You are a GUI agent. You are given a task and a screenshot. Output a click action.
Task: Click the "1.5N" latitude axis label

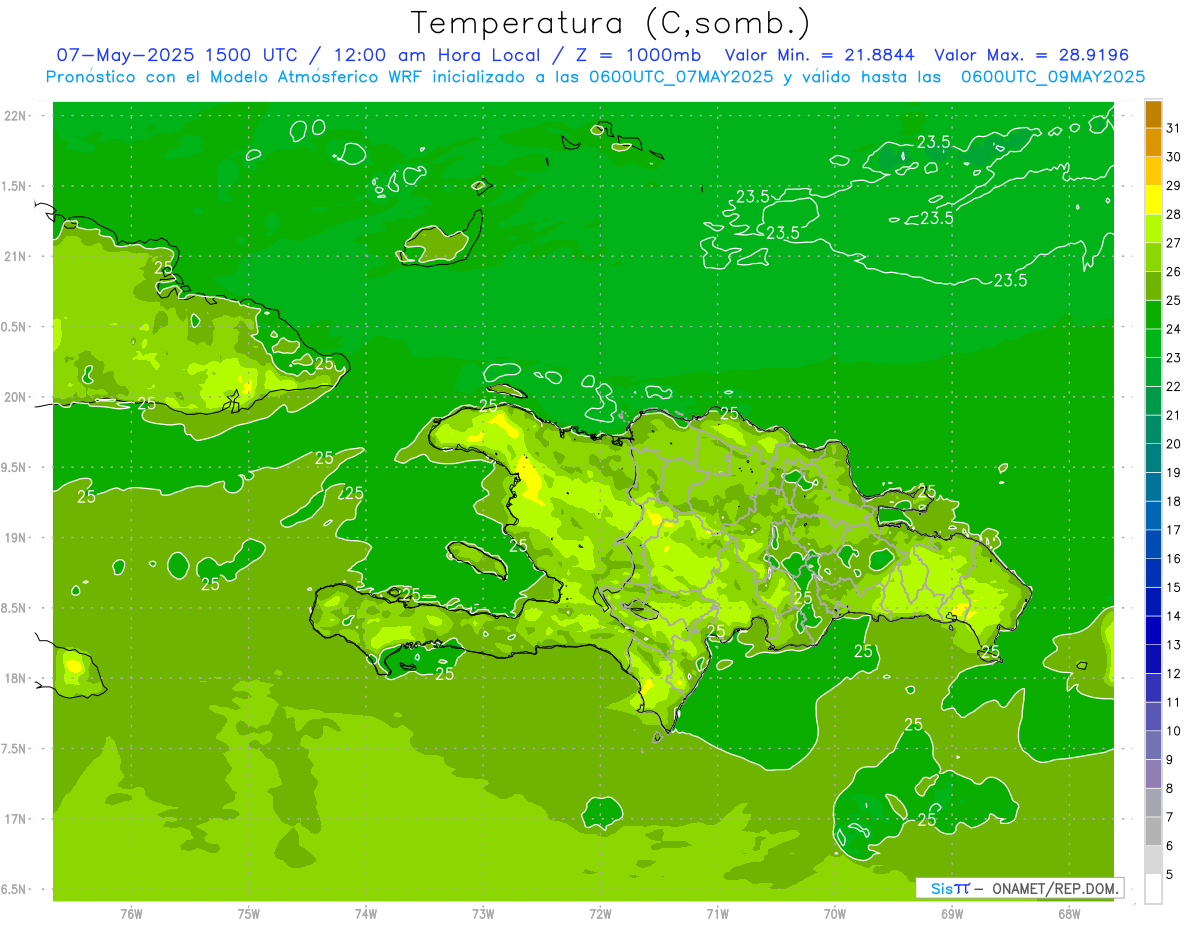14,186
